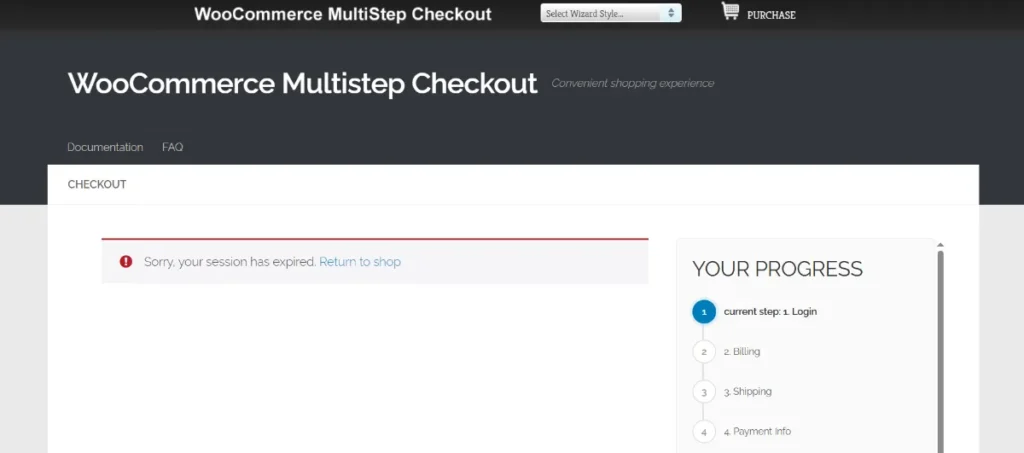Open the Select Wizard Style dropdown
The image size is (1024, 453).
tap(610, 14)
